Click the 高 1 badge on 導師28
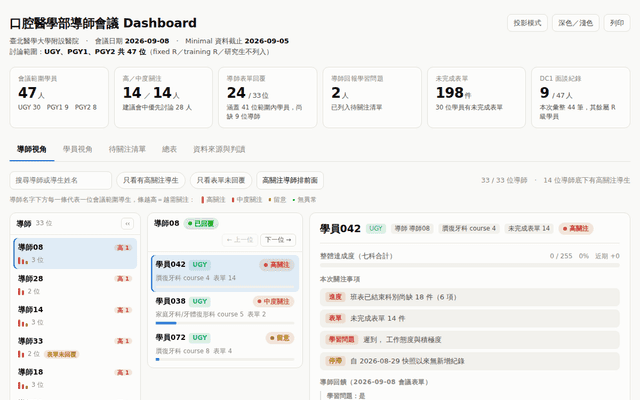The width and height of the screenshot is (640, 400). [x=123, y=279]
